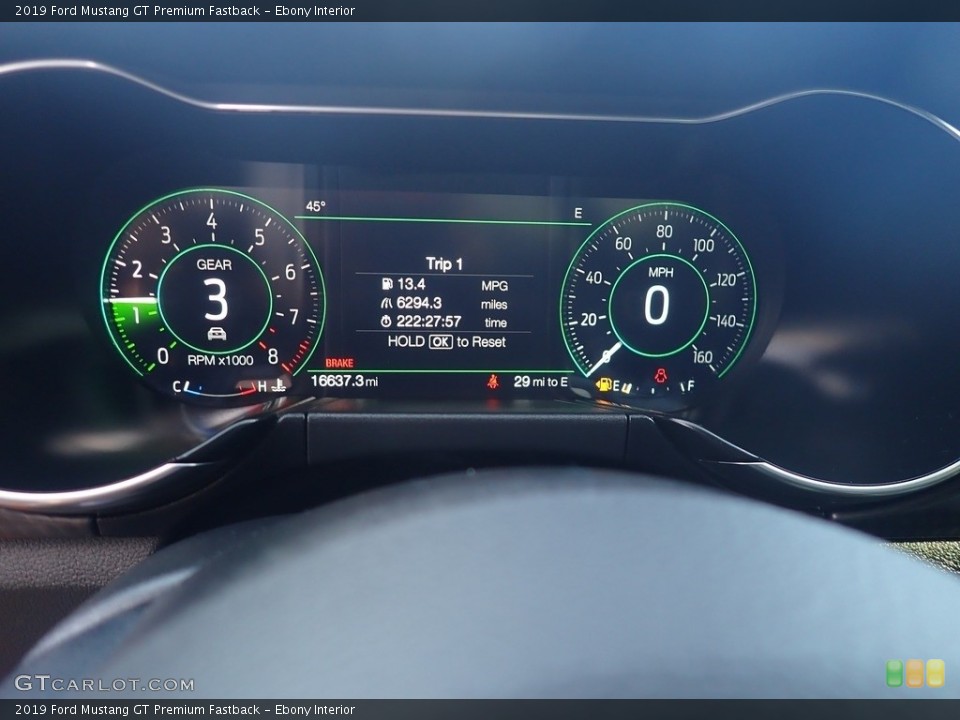Click the 13.4 fuel economy value
The height and width of the screenshot is (720, 960).
(x=411, y=284)
